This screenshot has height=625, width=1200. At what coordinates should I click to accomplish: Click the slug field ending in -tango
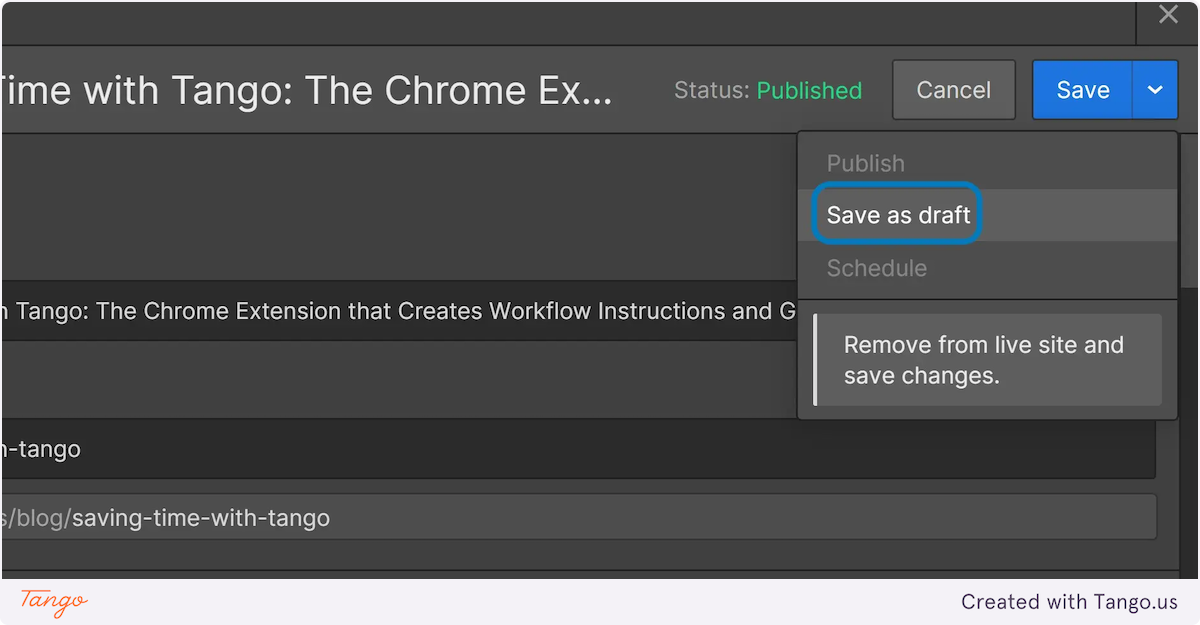[577, 449]
